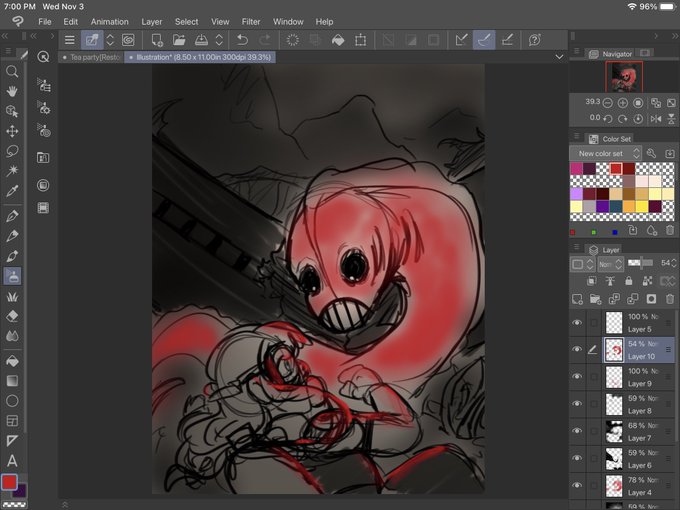Click the Scale/Rotate transform icon
Image resolution: width=680 pixels, height=510 pixels.
click(x=360, y=40)
